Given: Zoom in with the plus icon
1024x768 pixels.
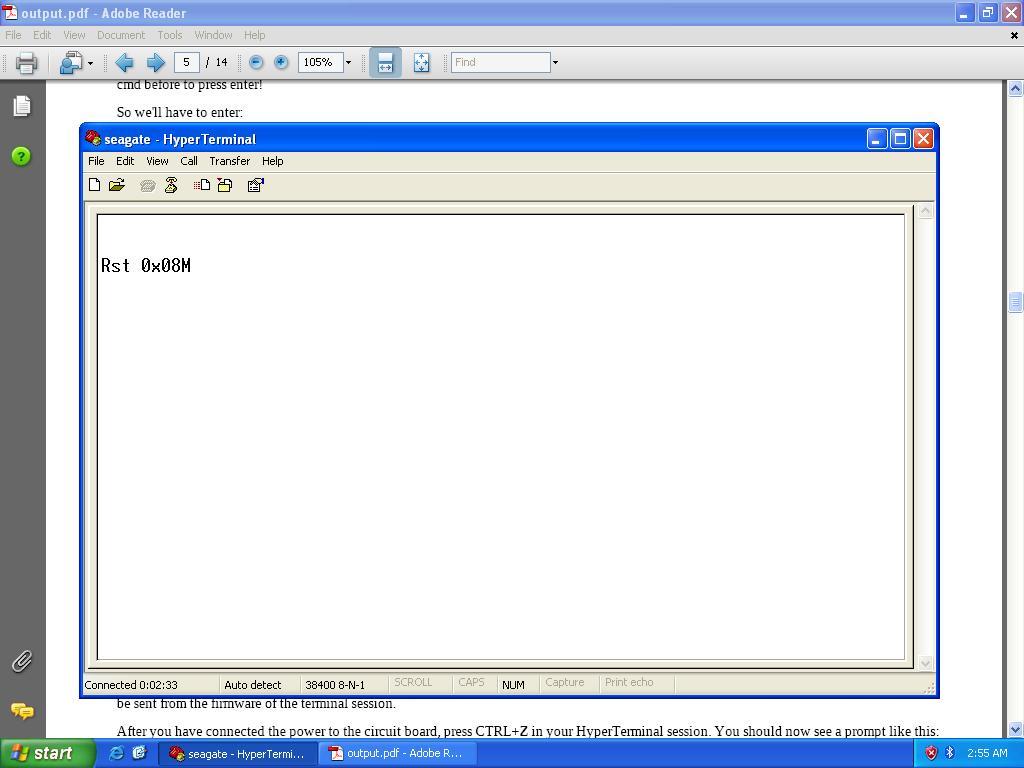Looking at the screenshot, I should click(x=281, y=62).
